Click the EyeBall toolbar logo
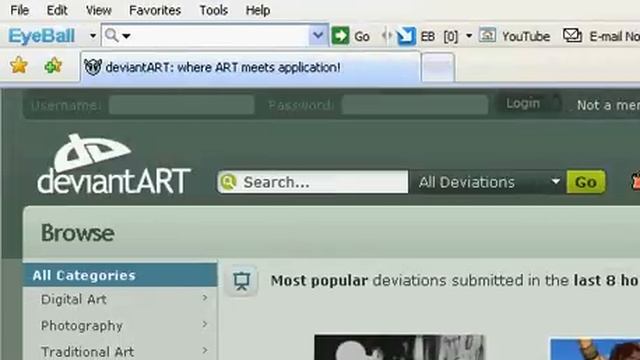The width and height of the screenshot is (640, 360). point(42,36)
